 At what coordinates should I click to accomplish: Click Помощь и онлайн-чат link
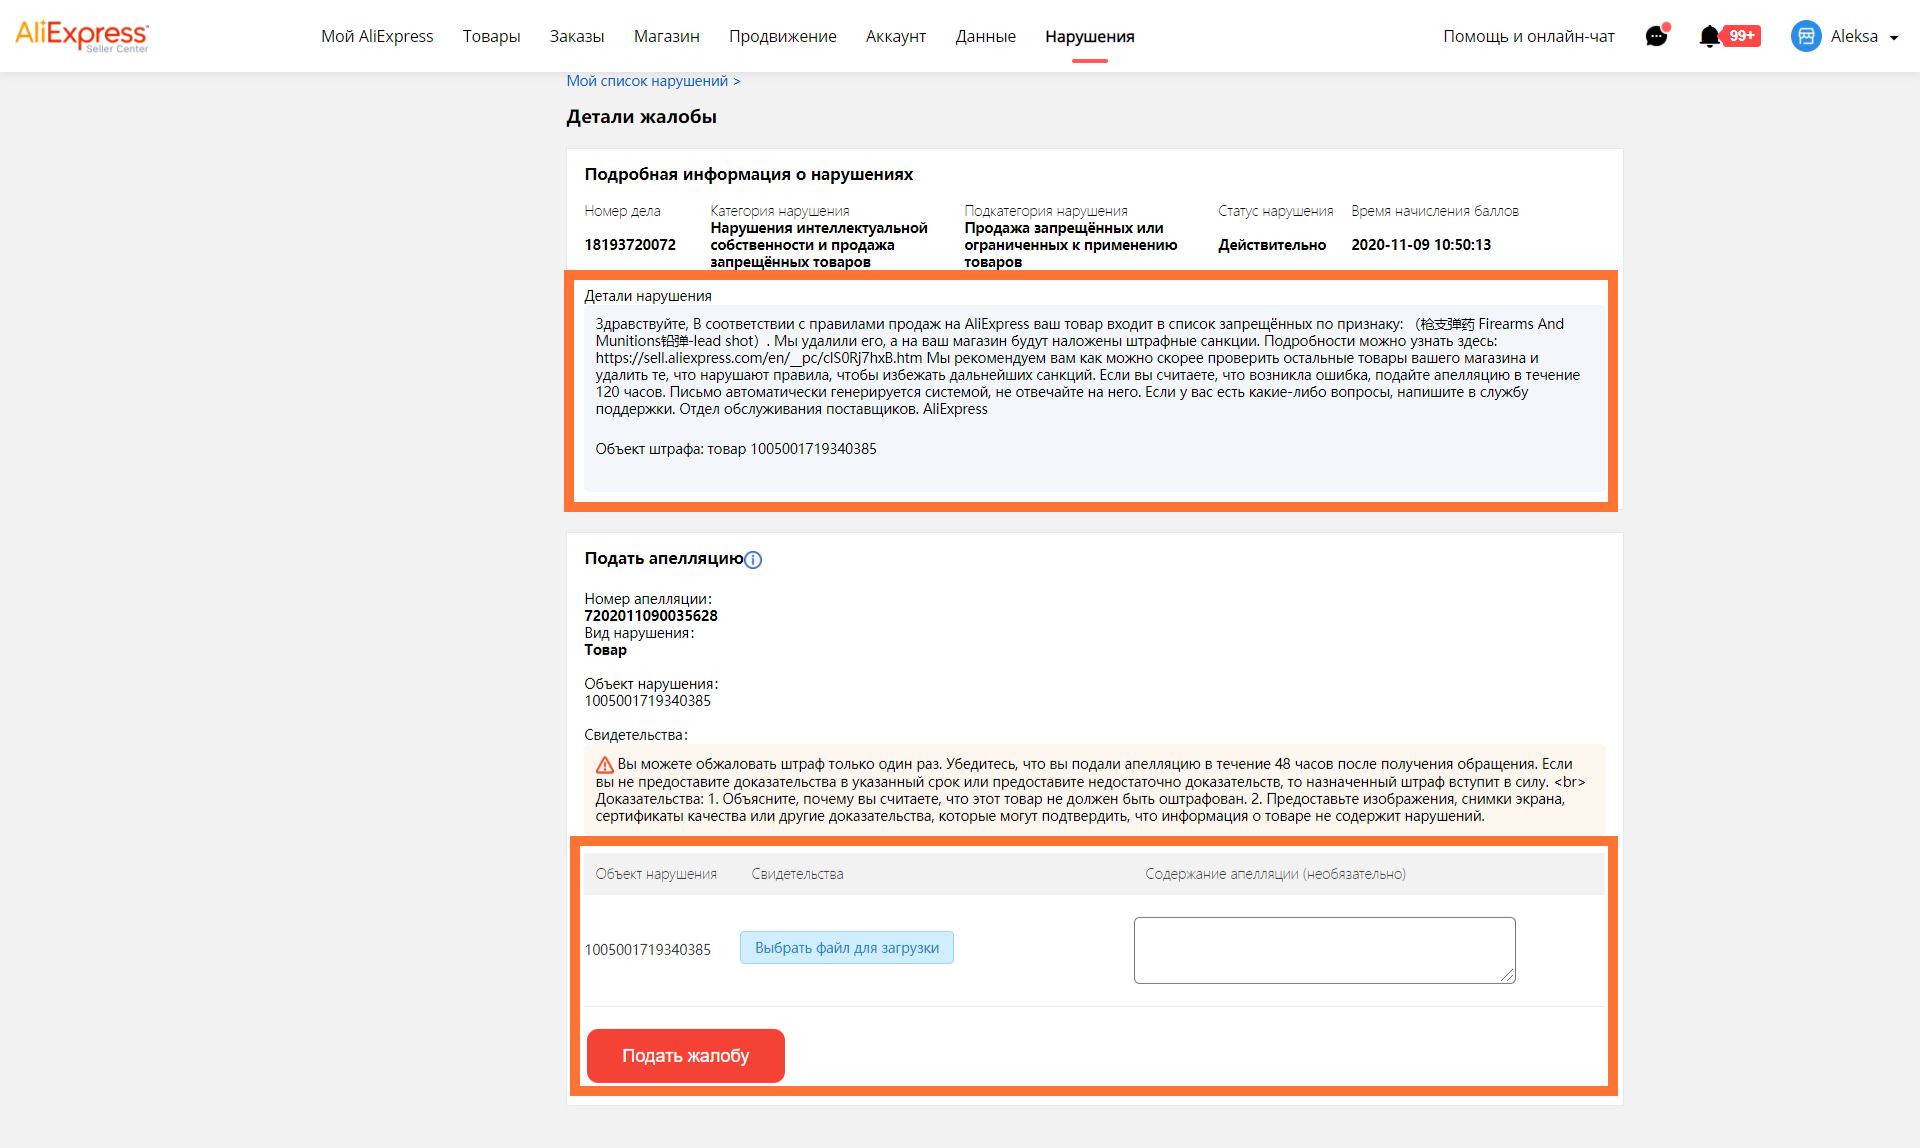coord(1528,36)
